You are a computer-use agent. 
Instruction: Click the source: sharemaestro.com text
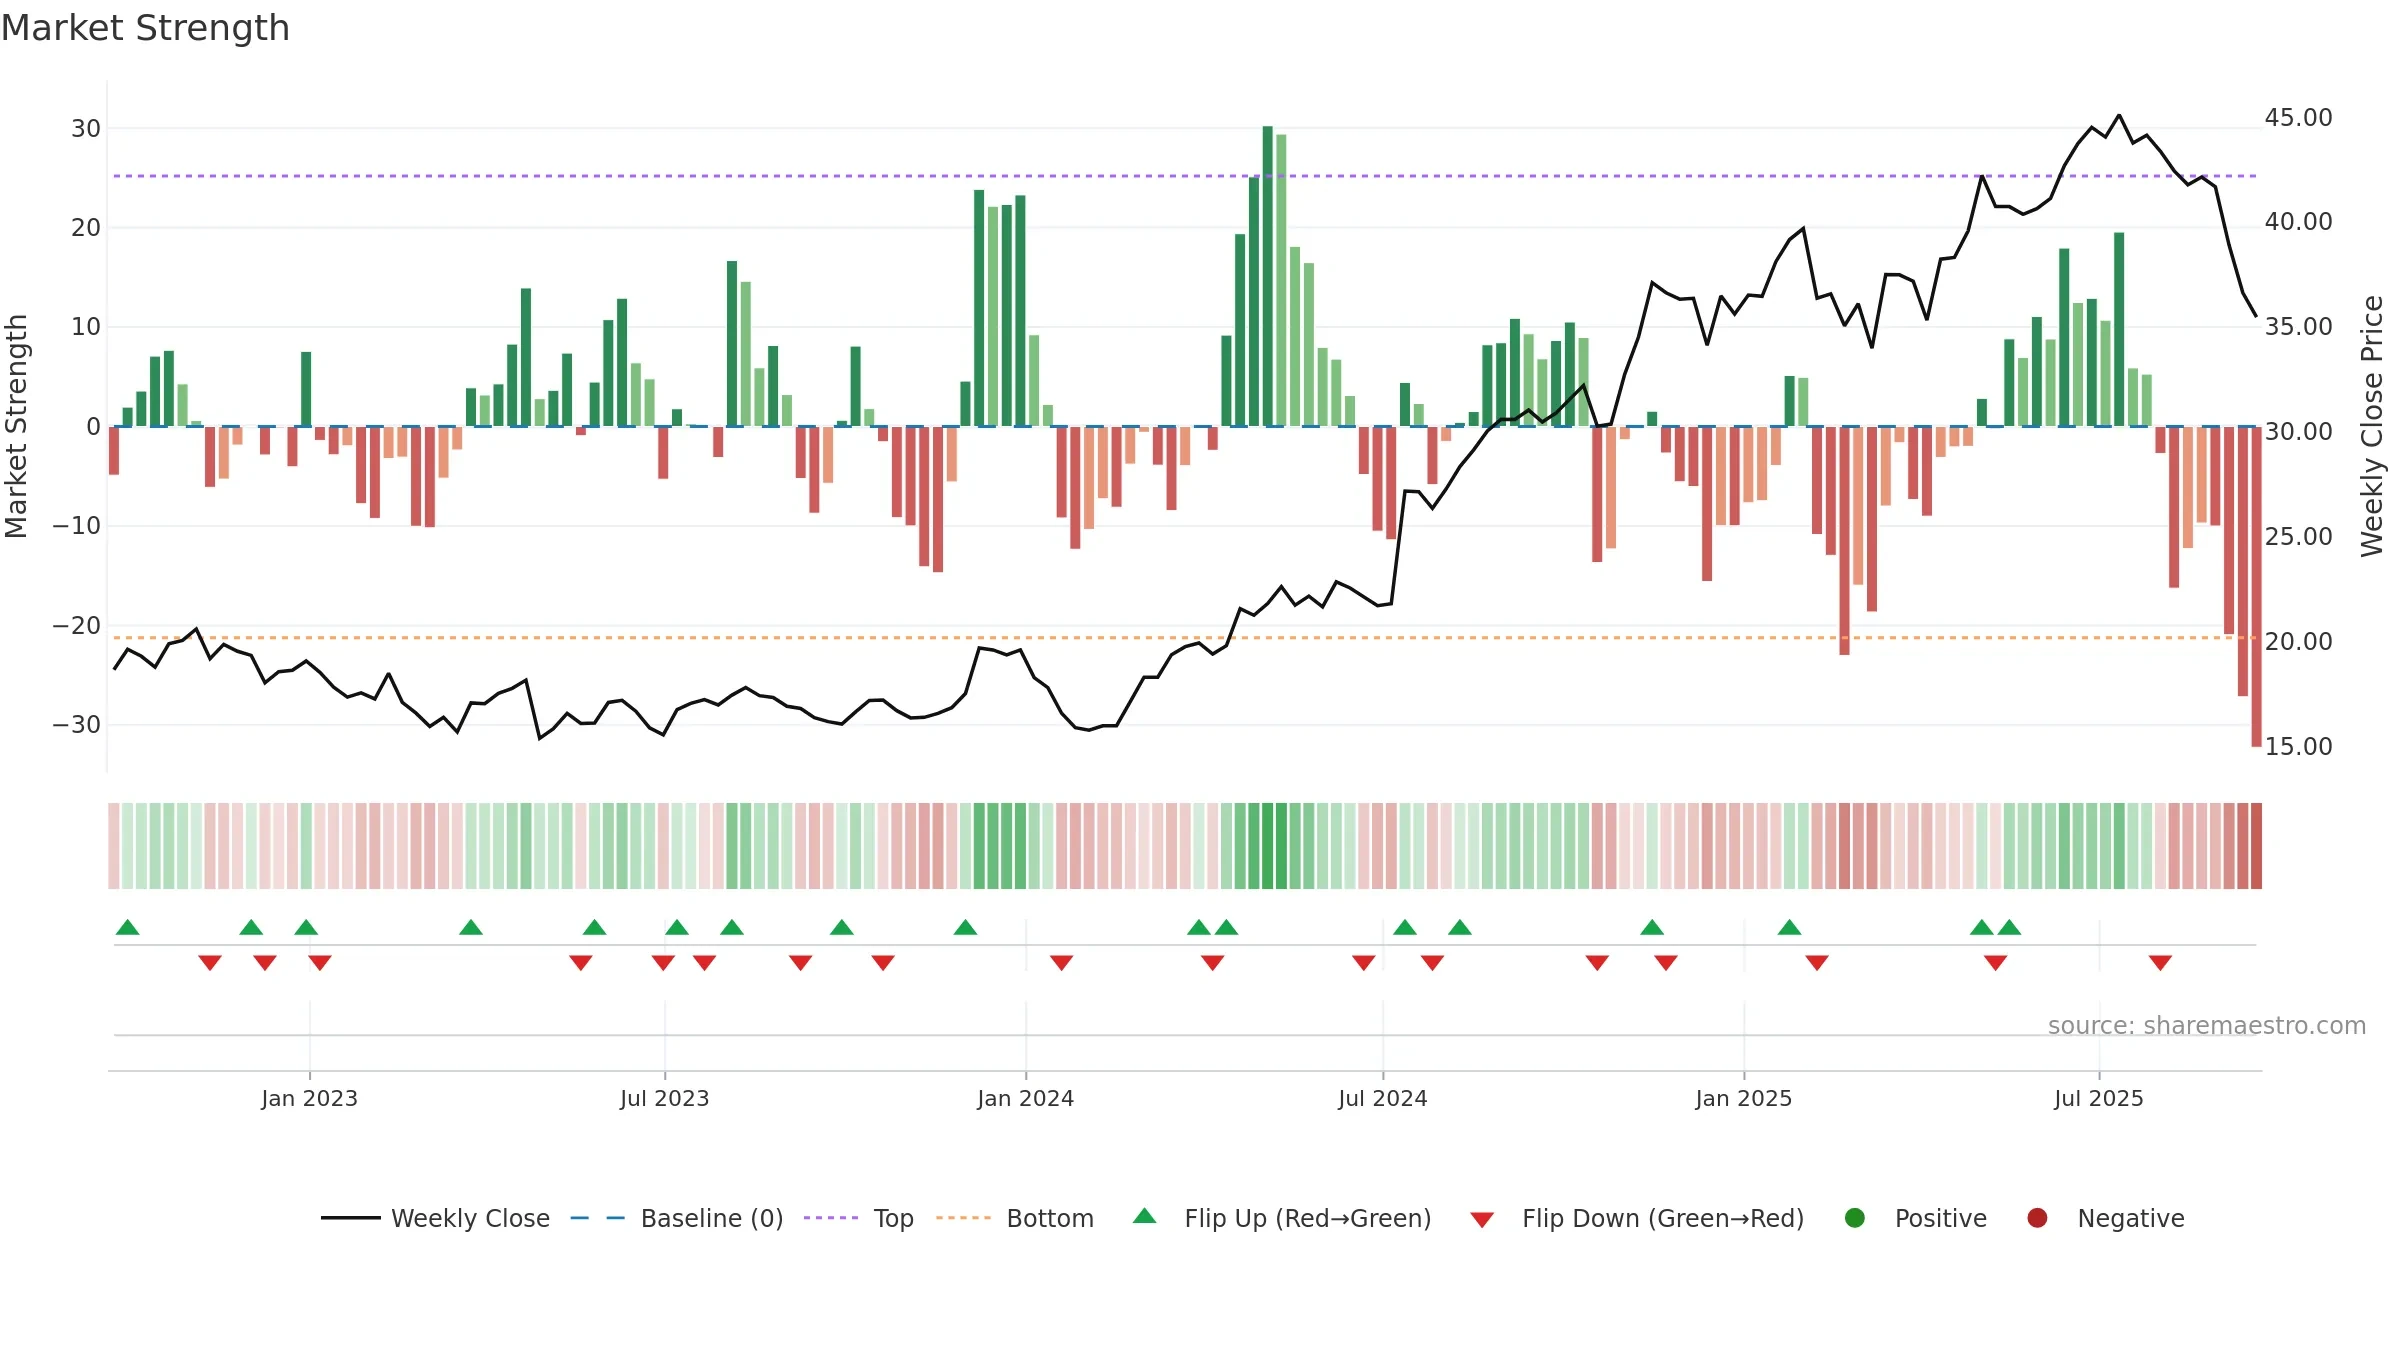pos(2207,1025)
